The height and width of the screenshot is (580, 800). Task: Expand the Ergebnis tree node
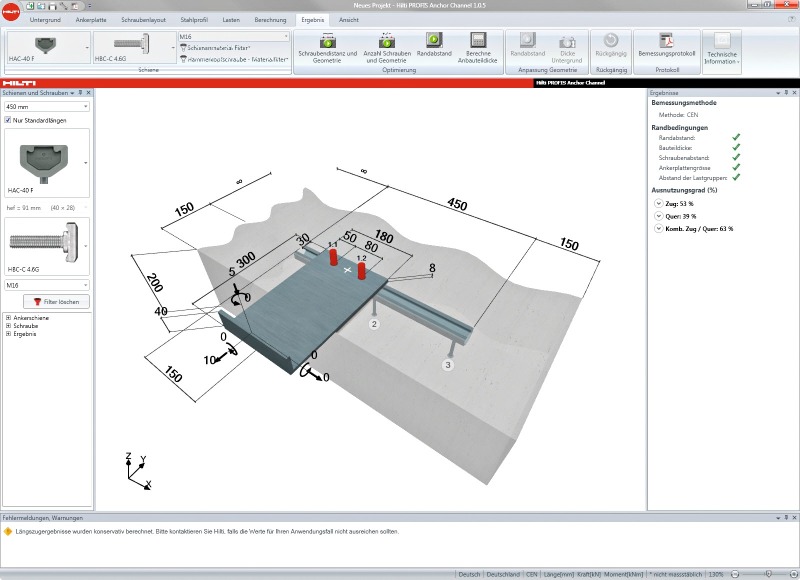click(x=8, y=334)
